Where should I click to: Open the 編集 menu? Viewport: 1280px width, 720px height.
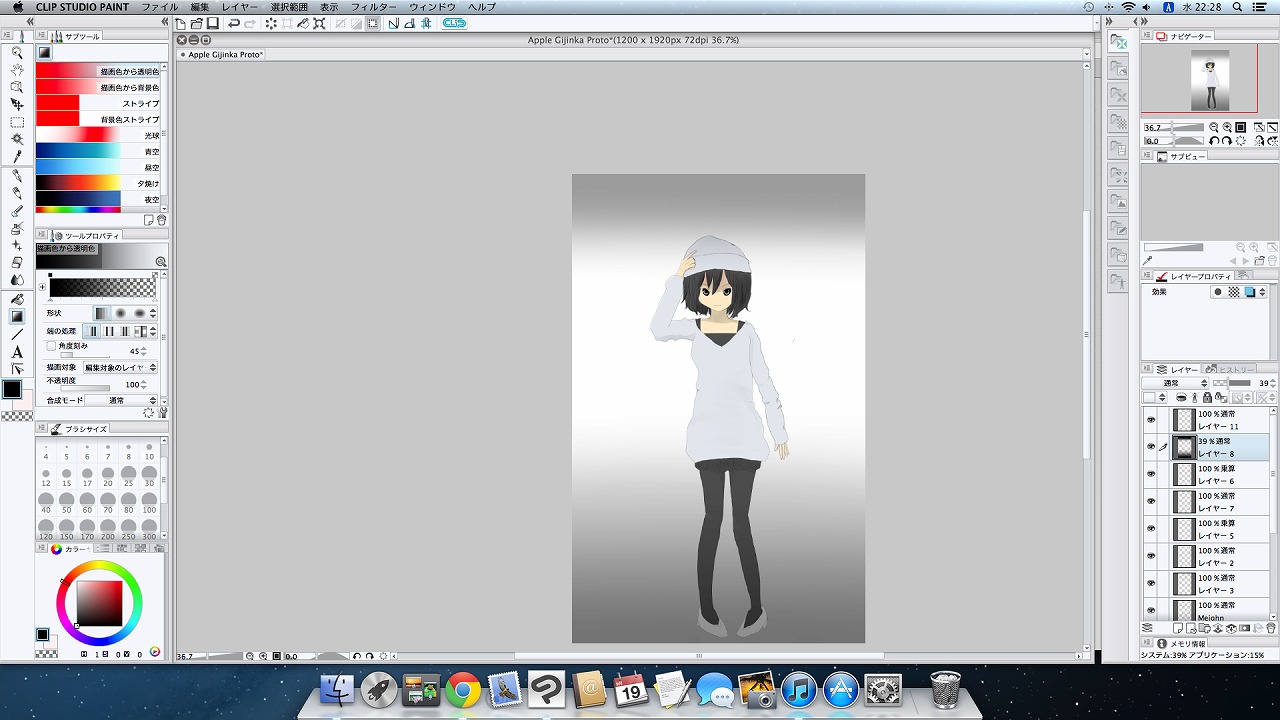click(200, 7)
